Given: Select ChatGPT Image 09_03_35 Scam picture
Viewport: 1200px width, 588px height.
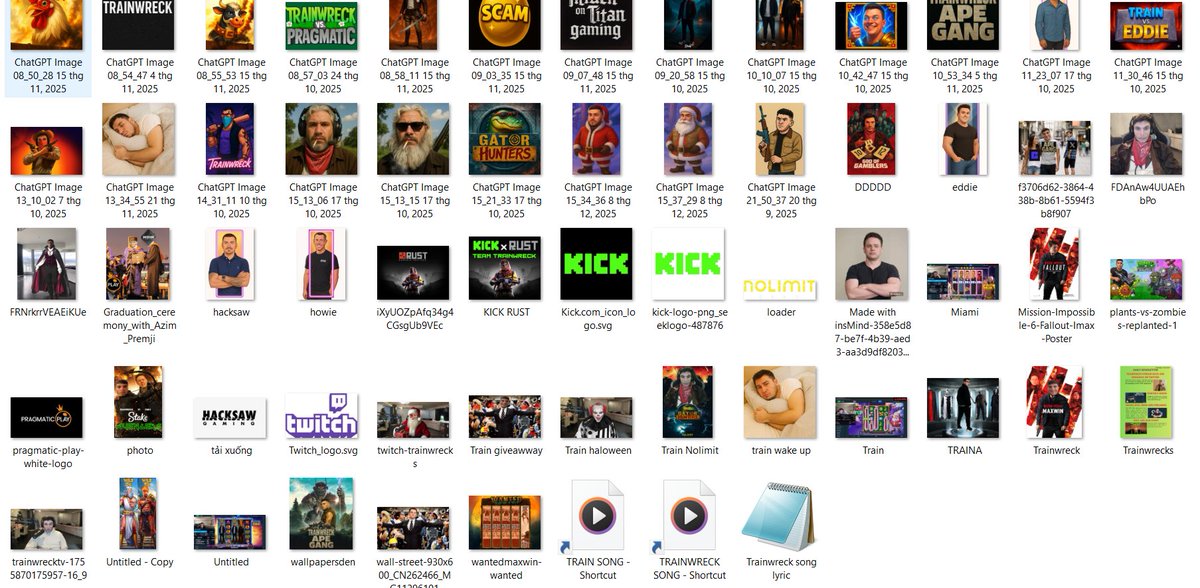Looking at the screenshot, I should 506,25.
